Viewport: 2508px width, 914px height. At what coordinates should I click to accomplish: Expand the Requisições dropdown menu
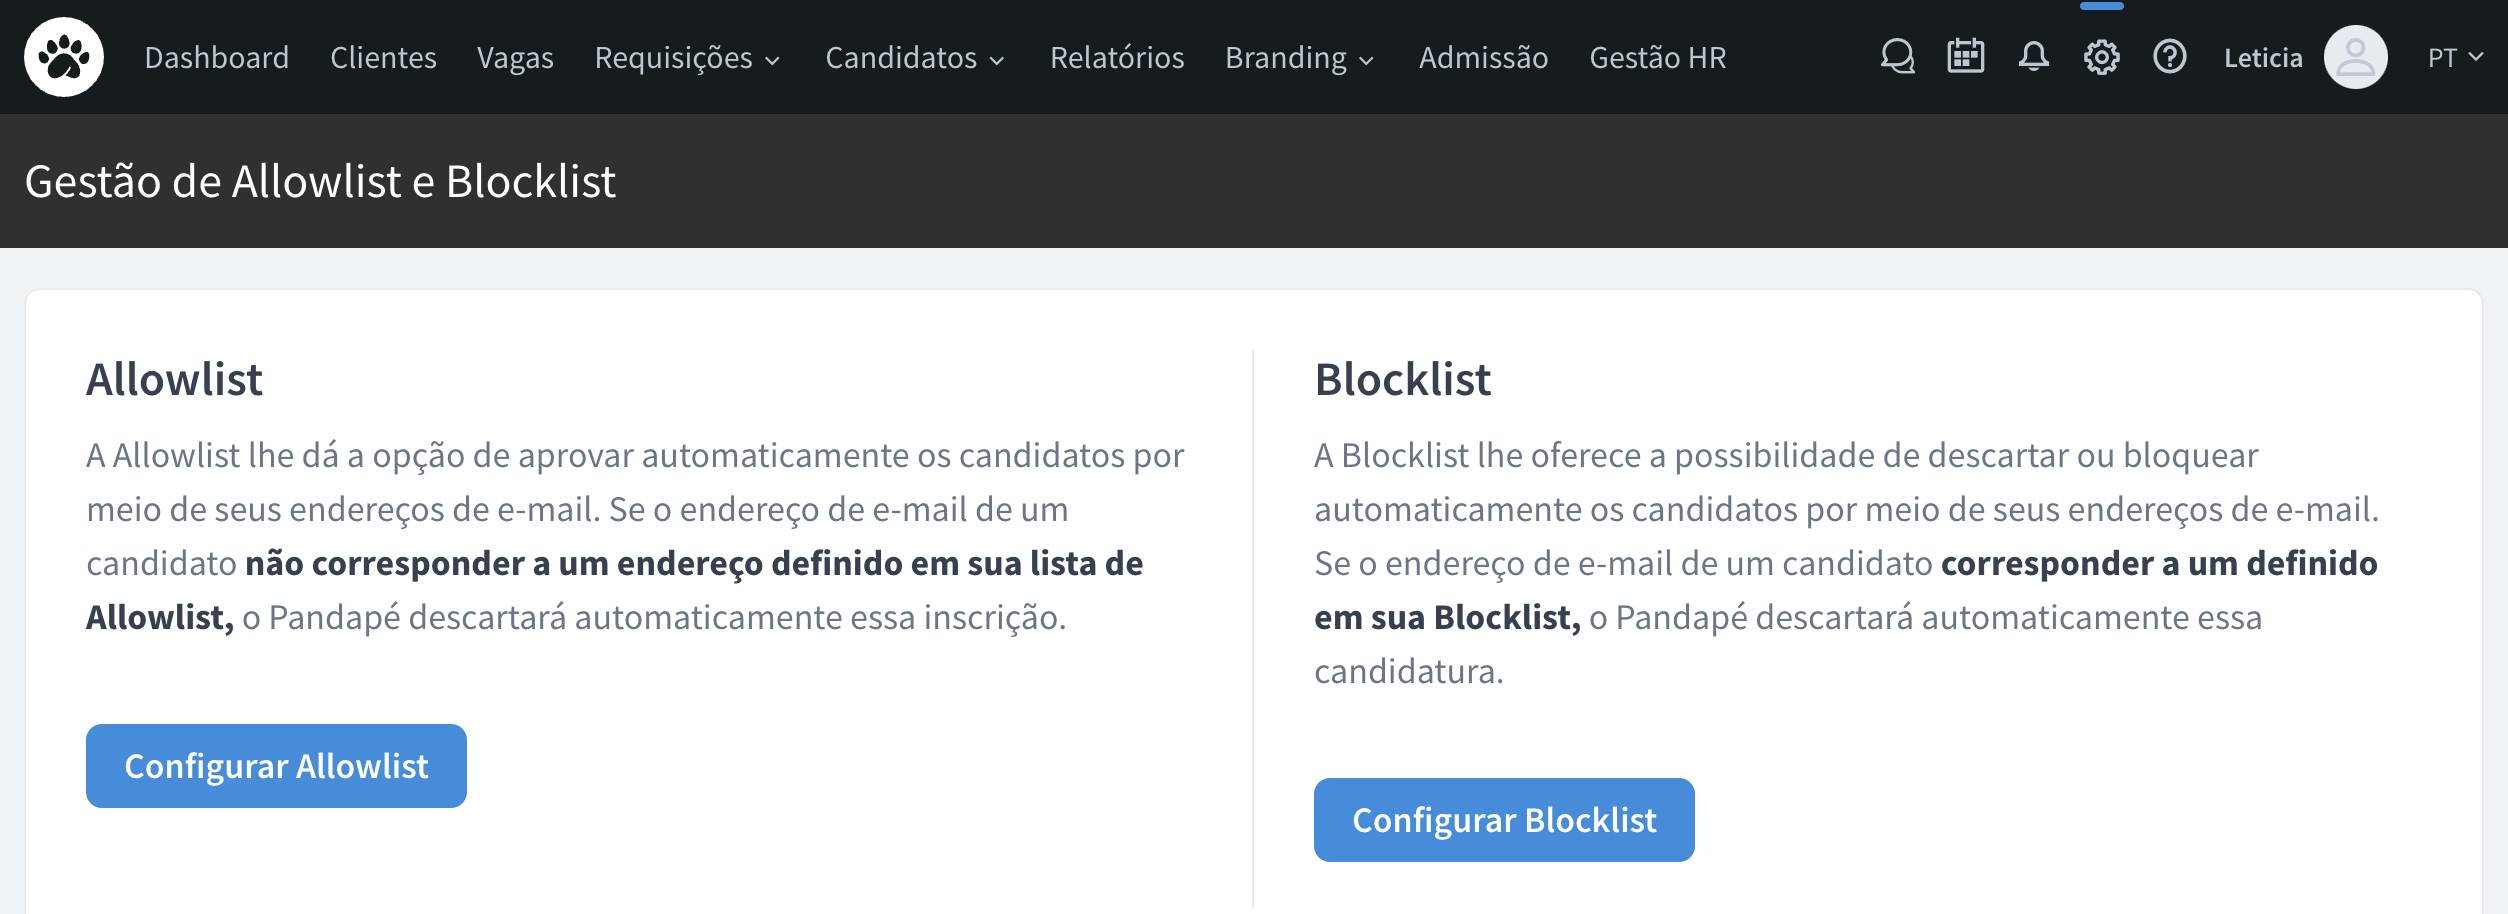[687, 58]
